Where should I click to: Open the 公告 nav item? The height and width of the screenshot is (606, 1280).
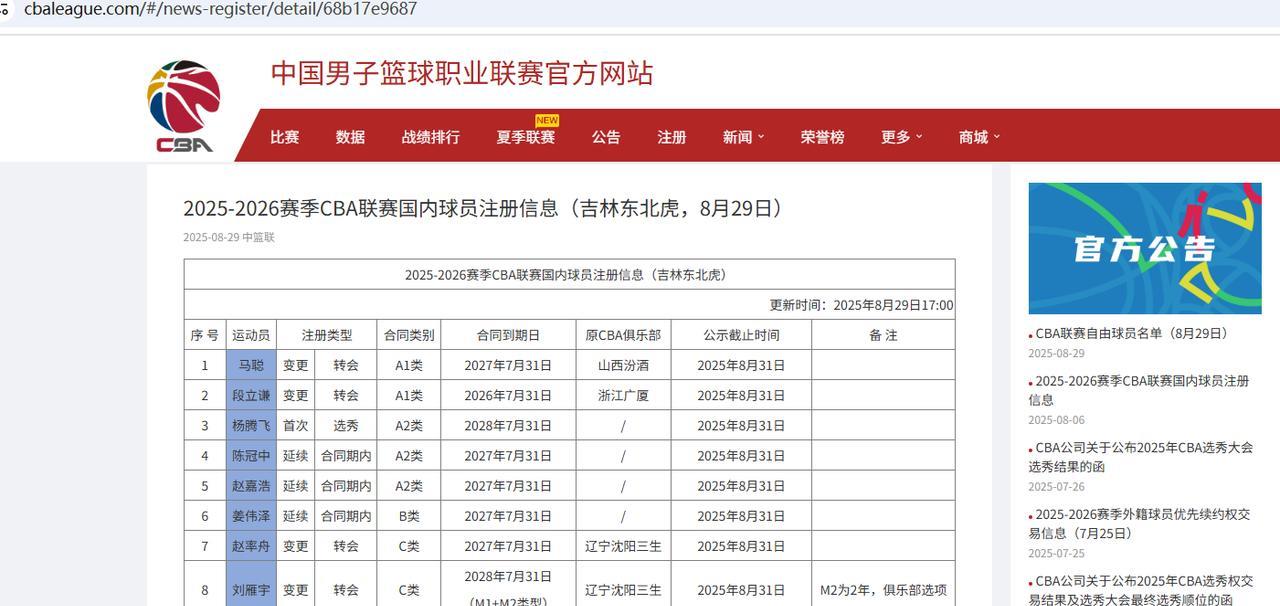[x=606, y=137]
